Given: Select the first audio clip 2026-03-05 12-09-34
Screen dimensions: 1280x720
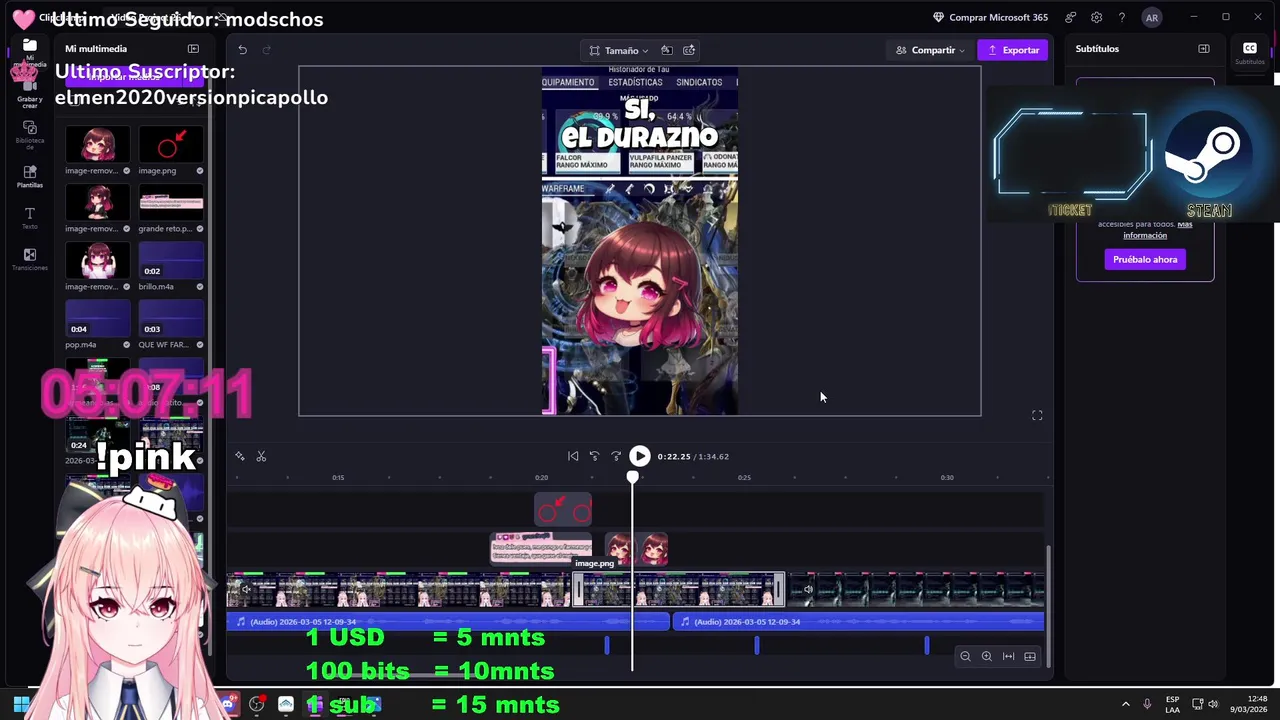Looking at the screenshot, I should point(448,622).
